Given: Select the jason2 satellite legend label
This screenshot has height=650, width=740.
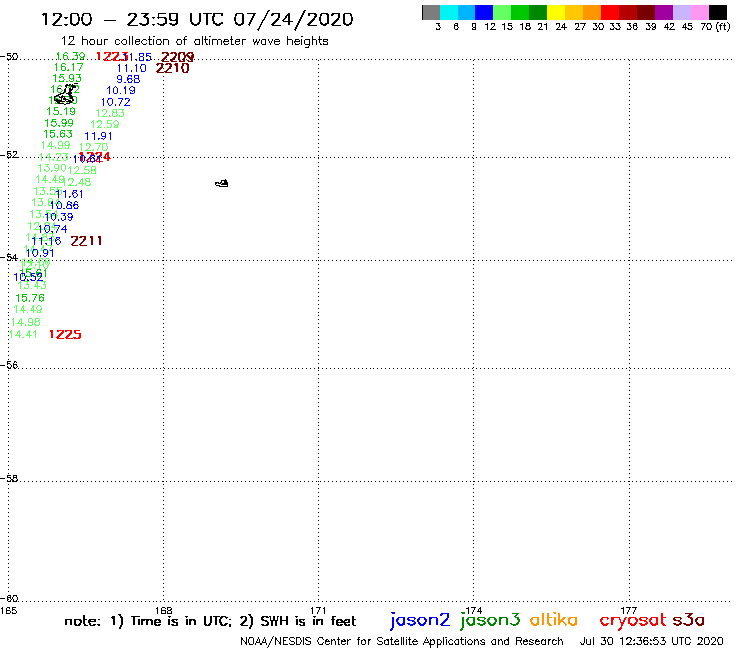Looking at the screenshot, I should 420,620.
